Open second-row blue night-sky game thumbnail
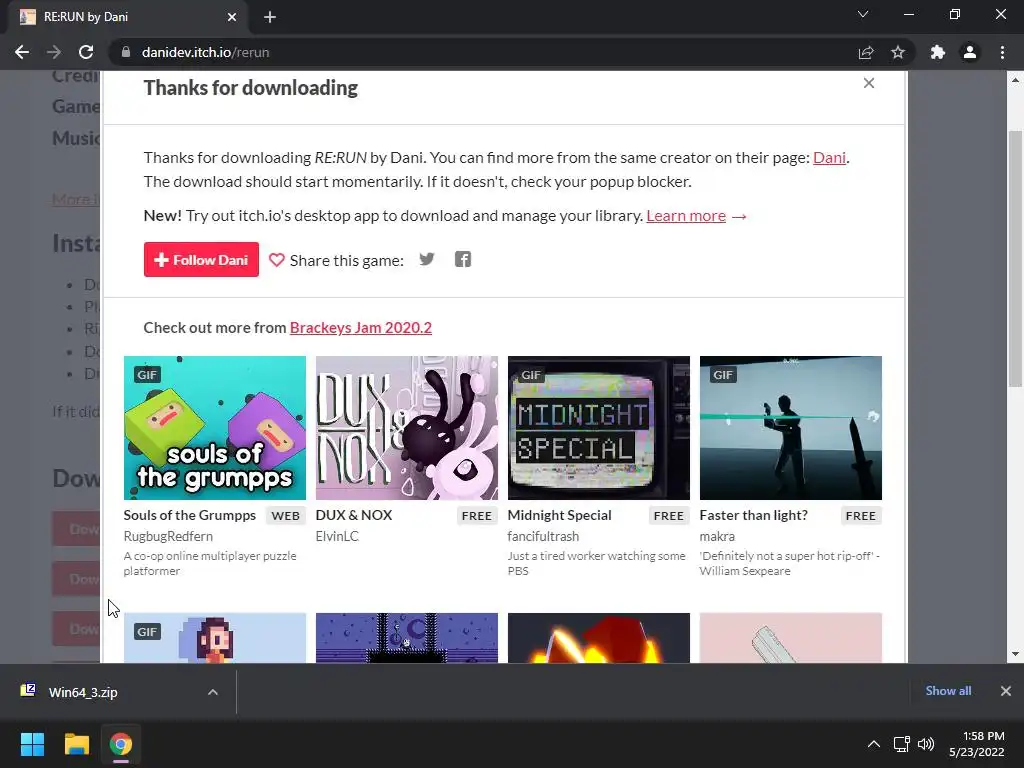Viewport: 1024px width, 768px height. point(407,638)
